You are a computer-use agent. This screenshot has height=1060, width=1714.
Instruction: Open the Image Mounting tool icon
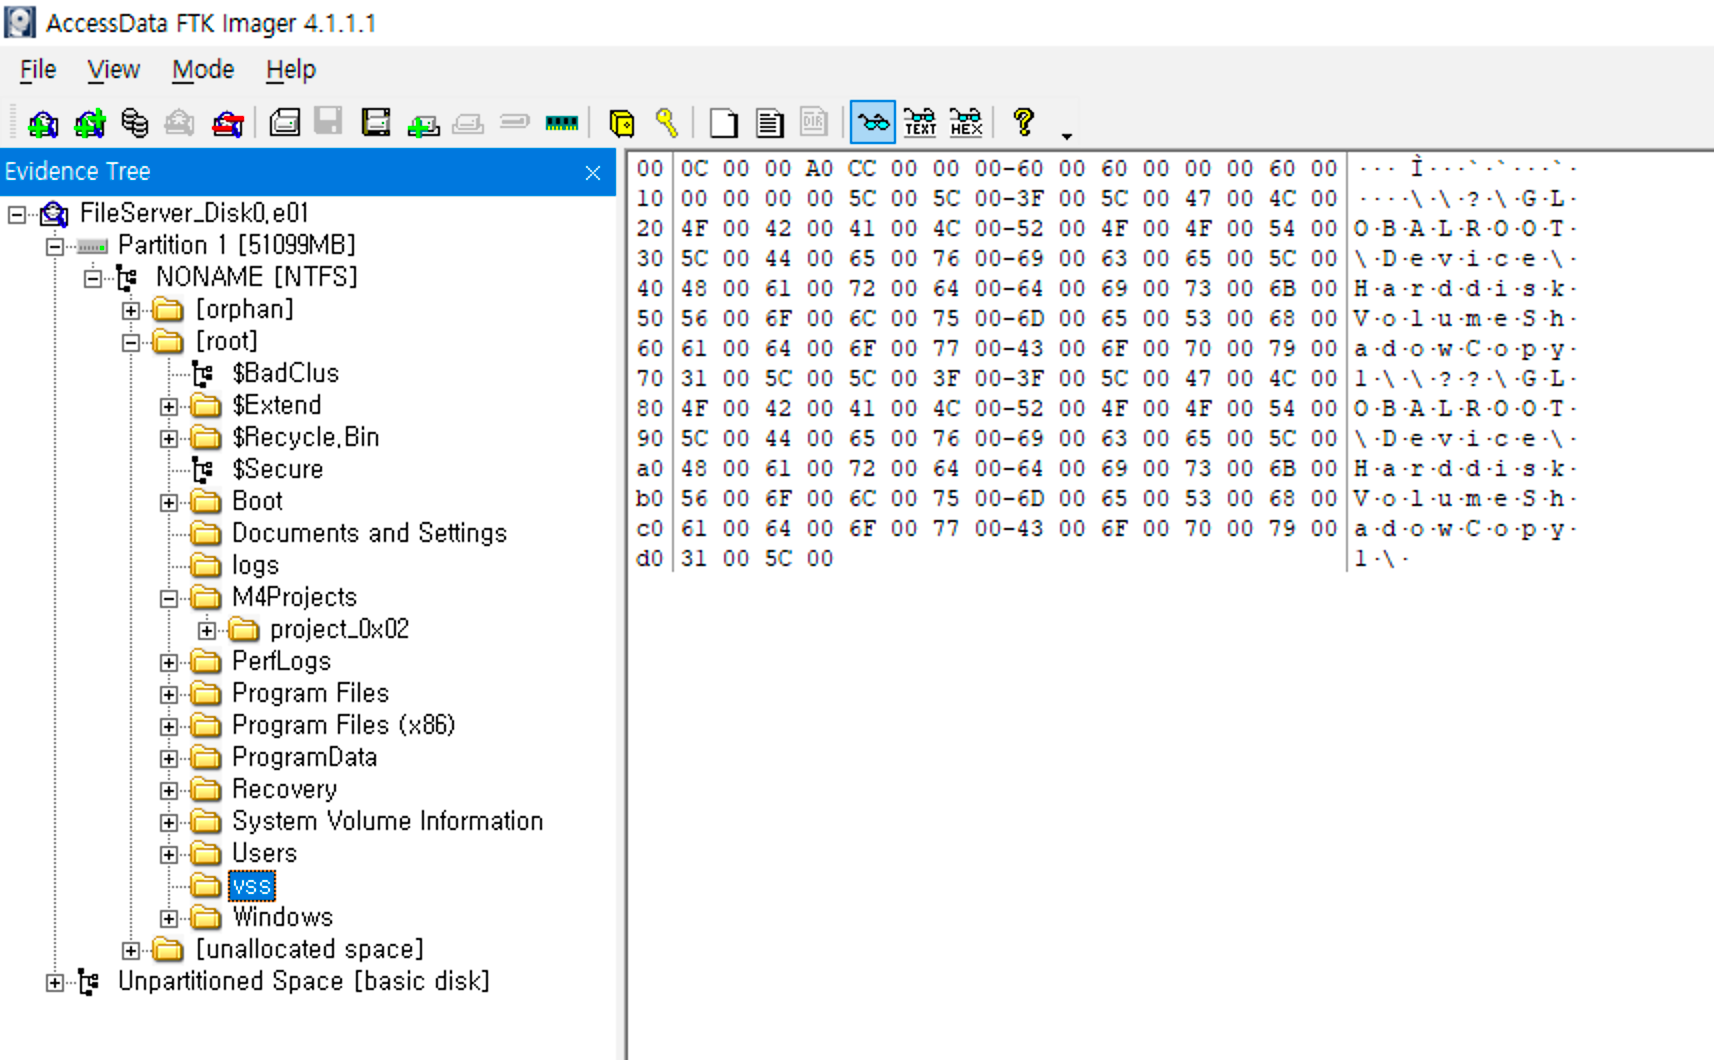click(x=134, y=123)
